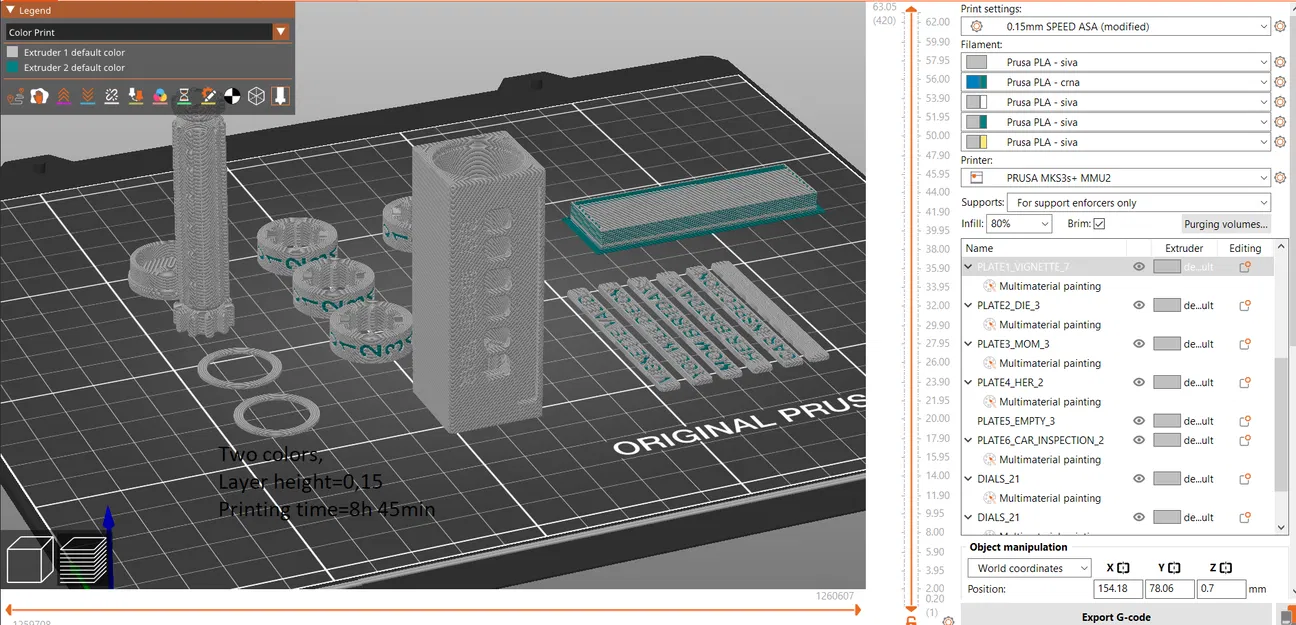Click the X axis icon in Object manipulation
Viewport: 1296px width, 625px height.
[1123, 568]
